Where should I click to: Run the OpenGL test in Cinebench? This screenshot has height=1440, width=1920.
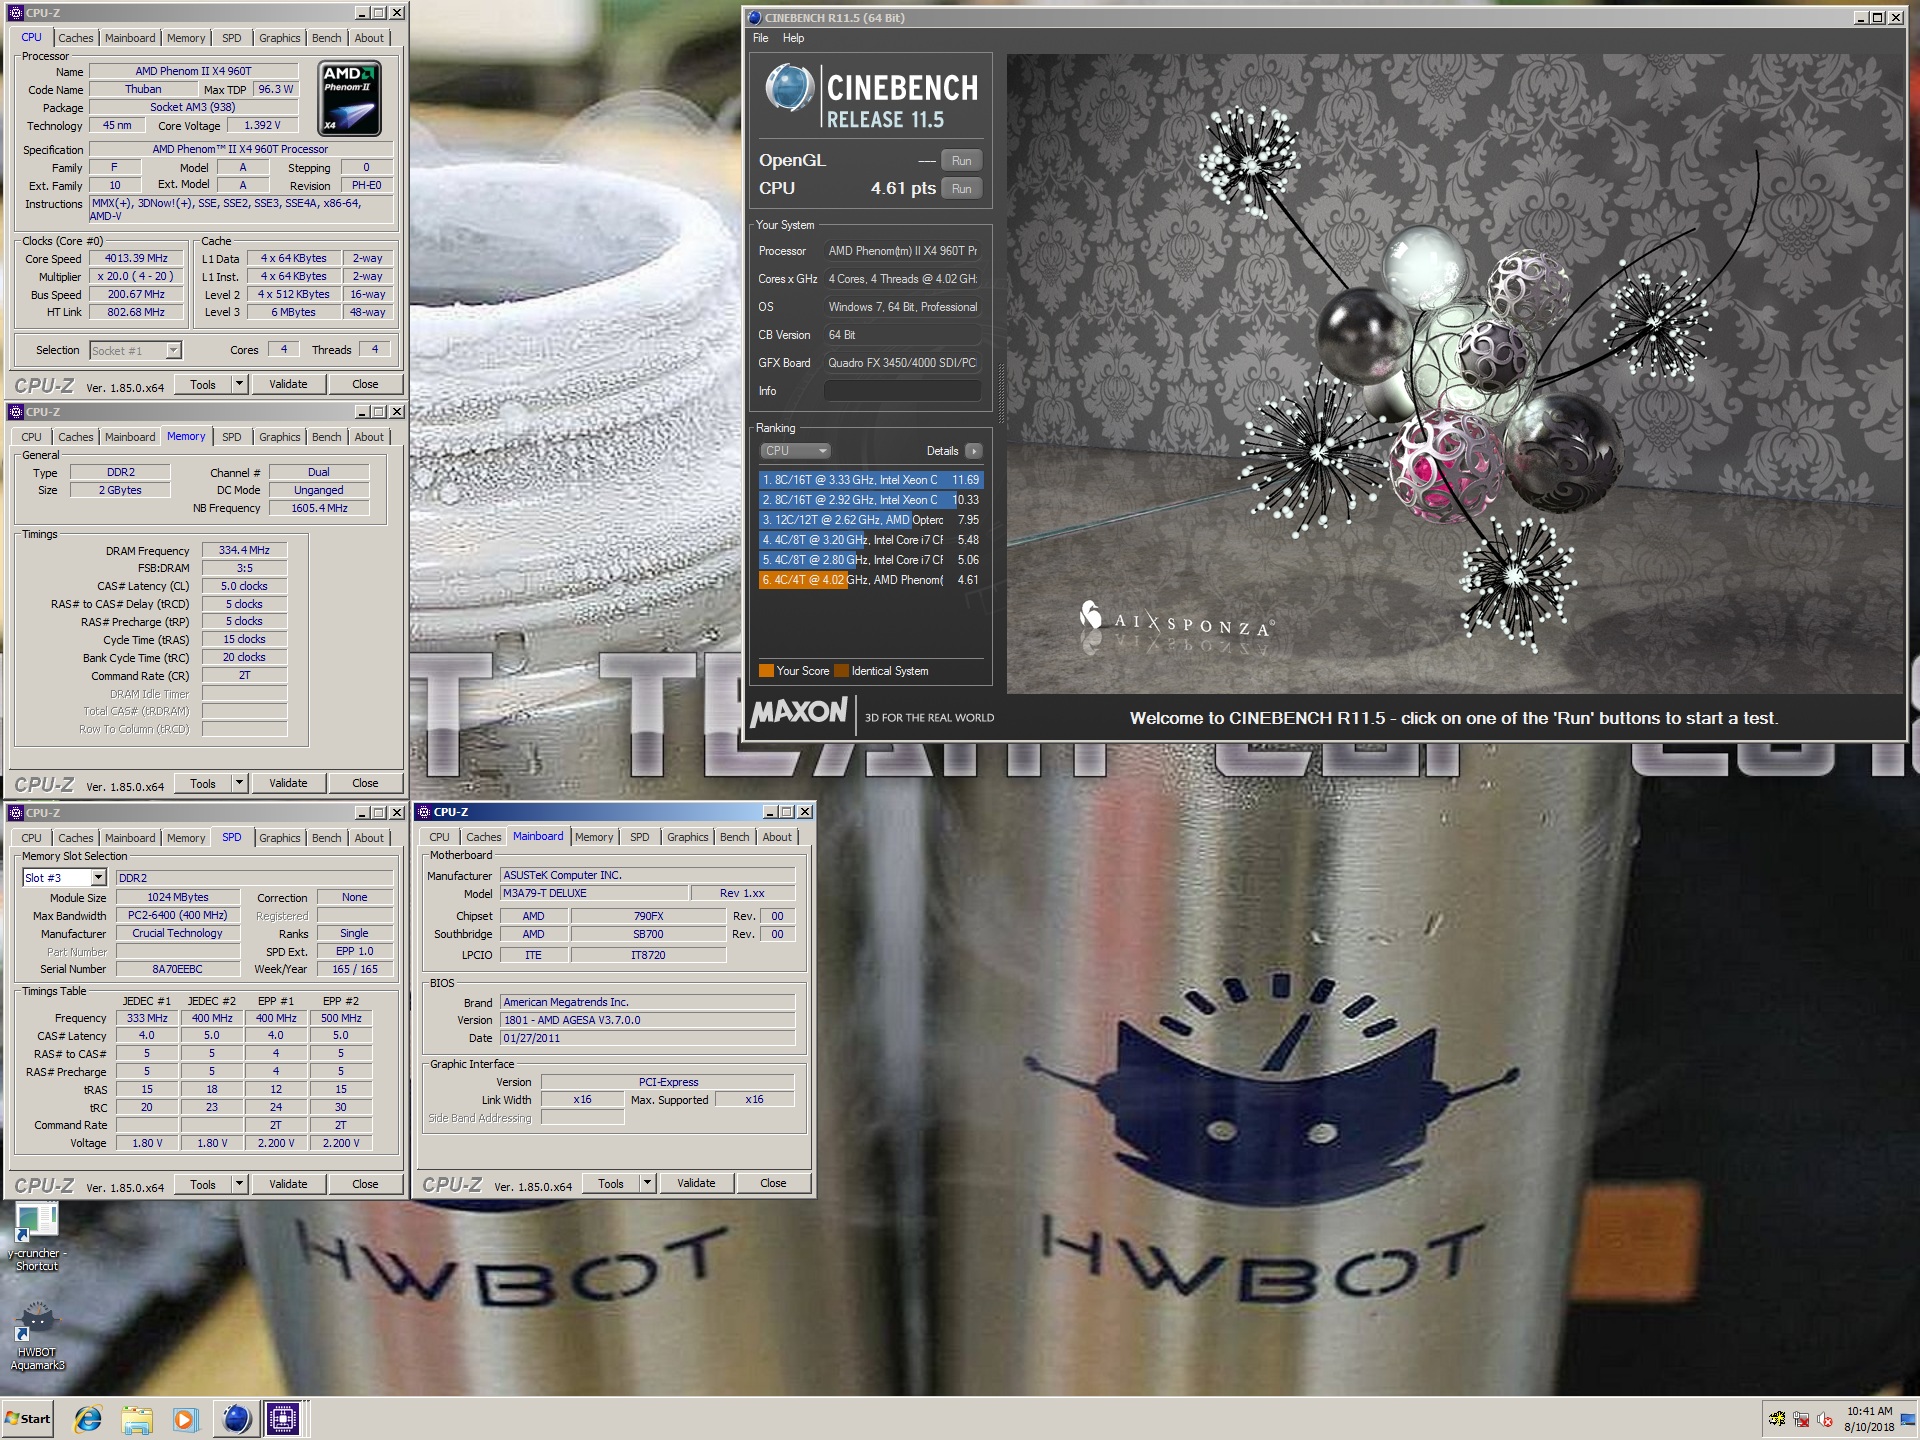point(961,161)
